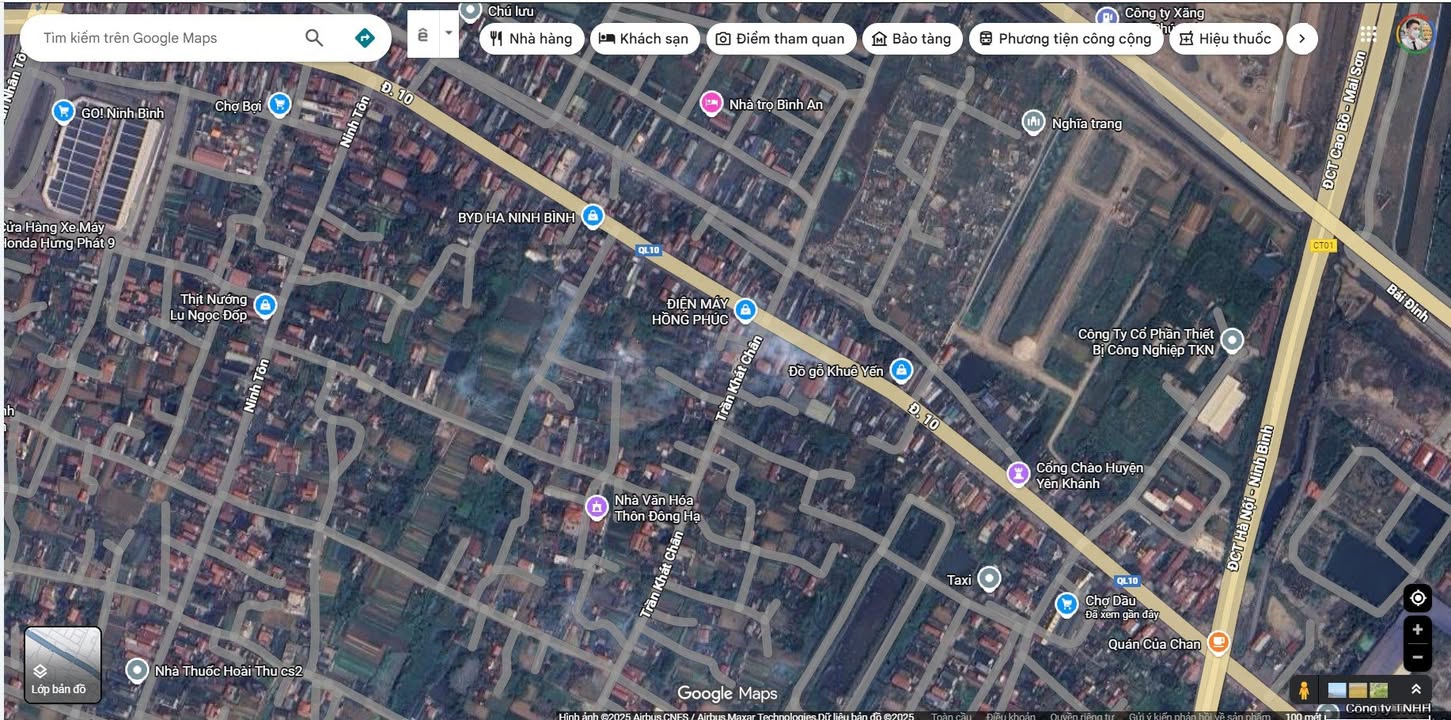1451x720 pixels.
Task: Open the GO! Ninh Bình shopping marker
Action: tap(64, 112)
